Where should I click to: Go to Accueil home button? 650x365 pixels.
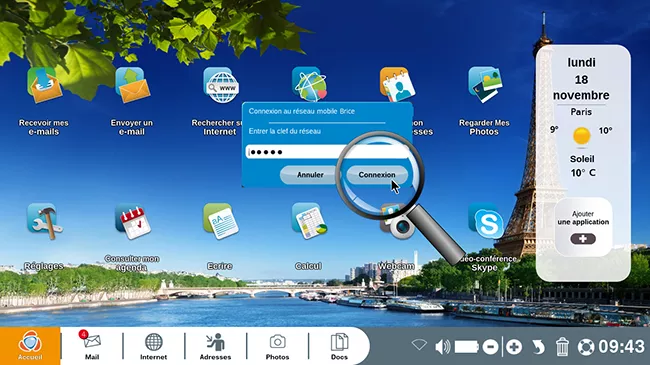[x=30, y=346]
